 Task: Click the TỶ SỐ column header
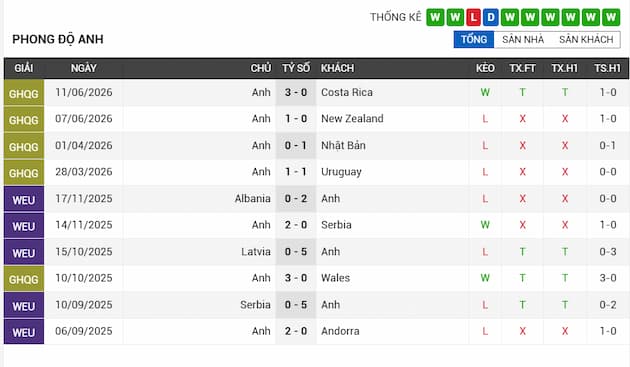coord(296,68)
